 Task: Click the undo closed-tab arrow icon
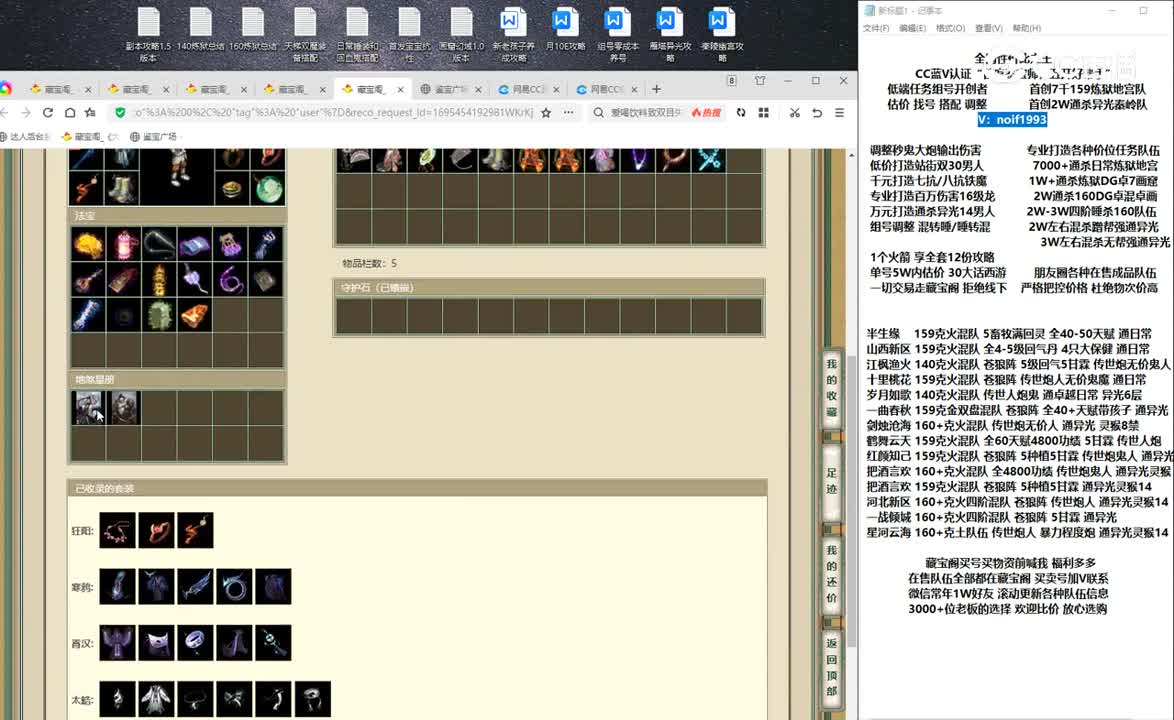[818, 112]
